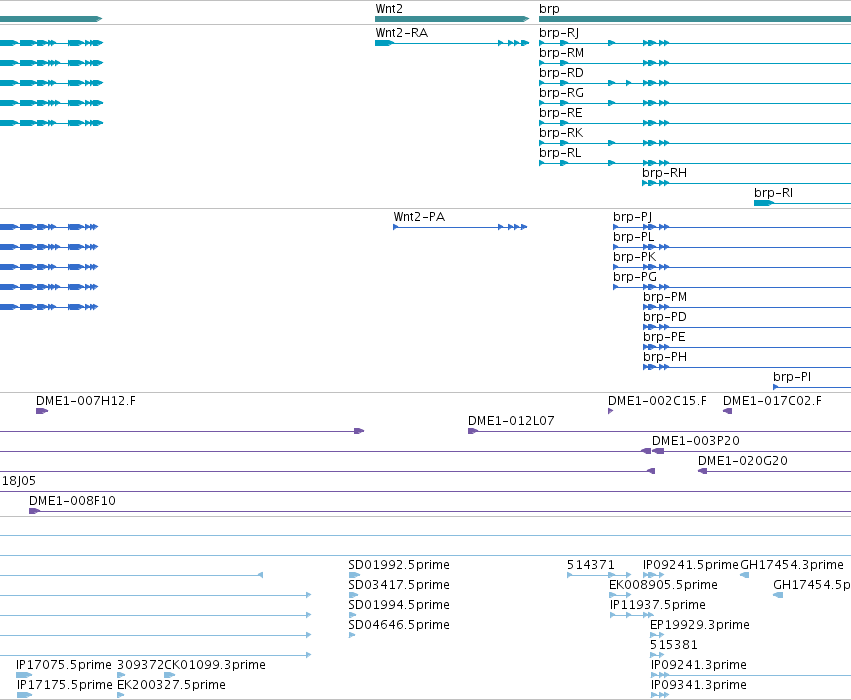This screenshot has height=700, width=851.
Task: Select EST SD03417.5prime
Action: 399,585
